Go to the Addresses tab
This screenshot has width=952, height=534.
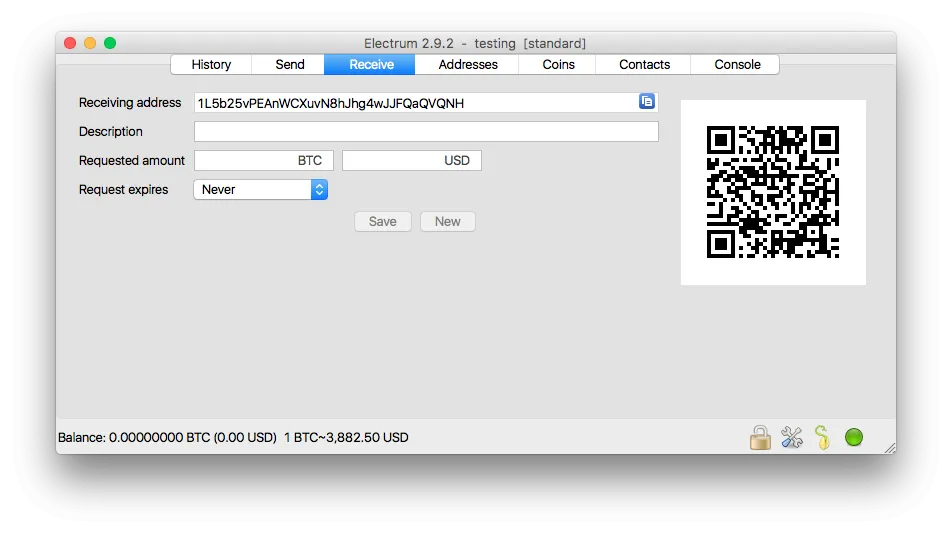[x=468, y=64]
